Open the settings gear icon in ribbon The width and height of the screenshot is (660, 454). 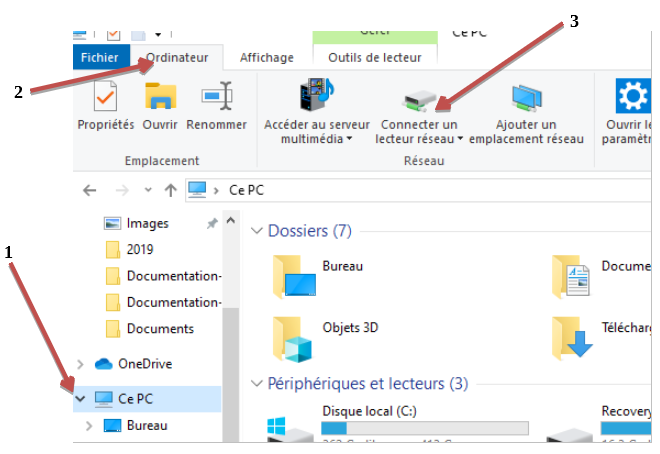(x=632, y=97)
